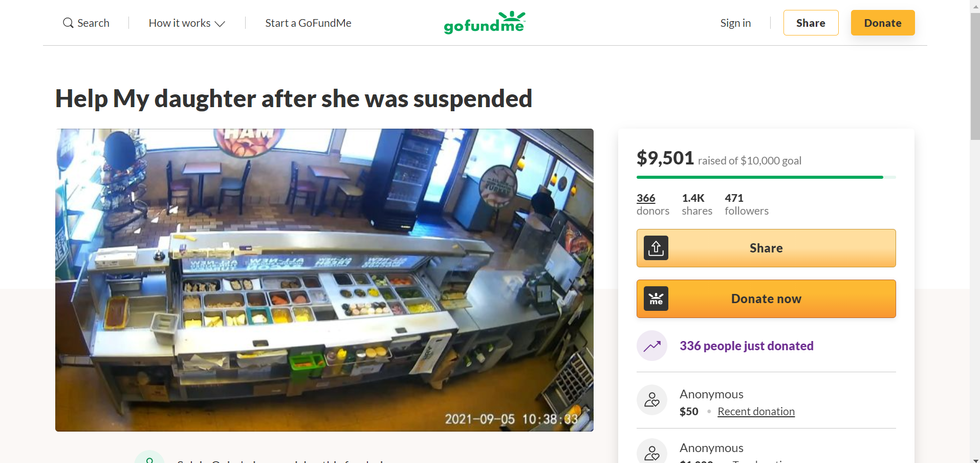Click the GoFundMe icon on Donate now

pyautogui.click(x=656, y=299)
